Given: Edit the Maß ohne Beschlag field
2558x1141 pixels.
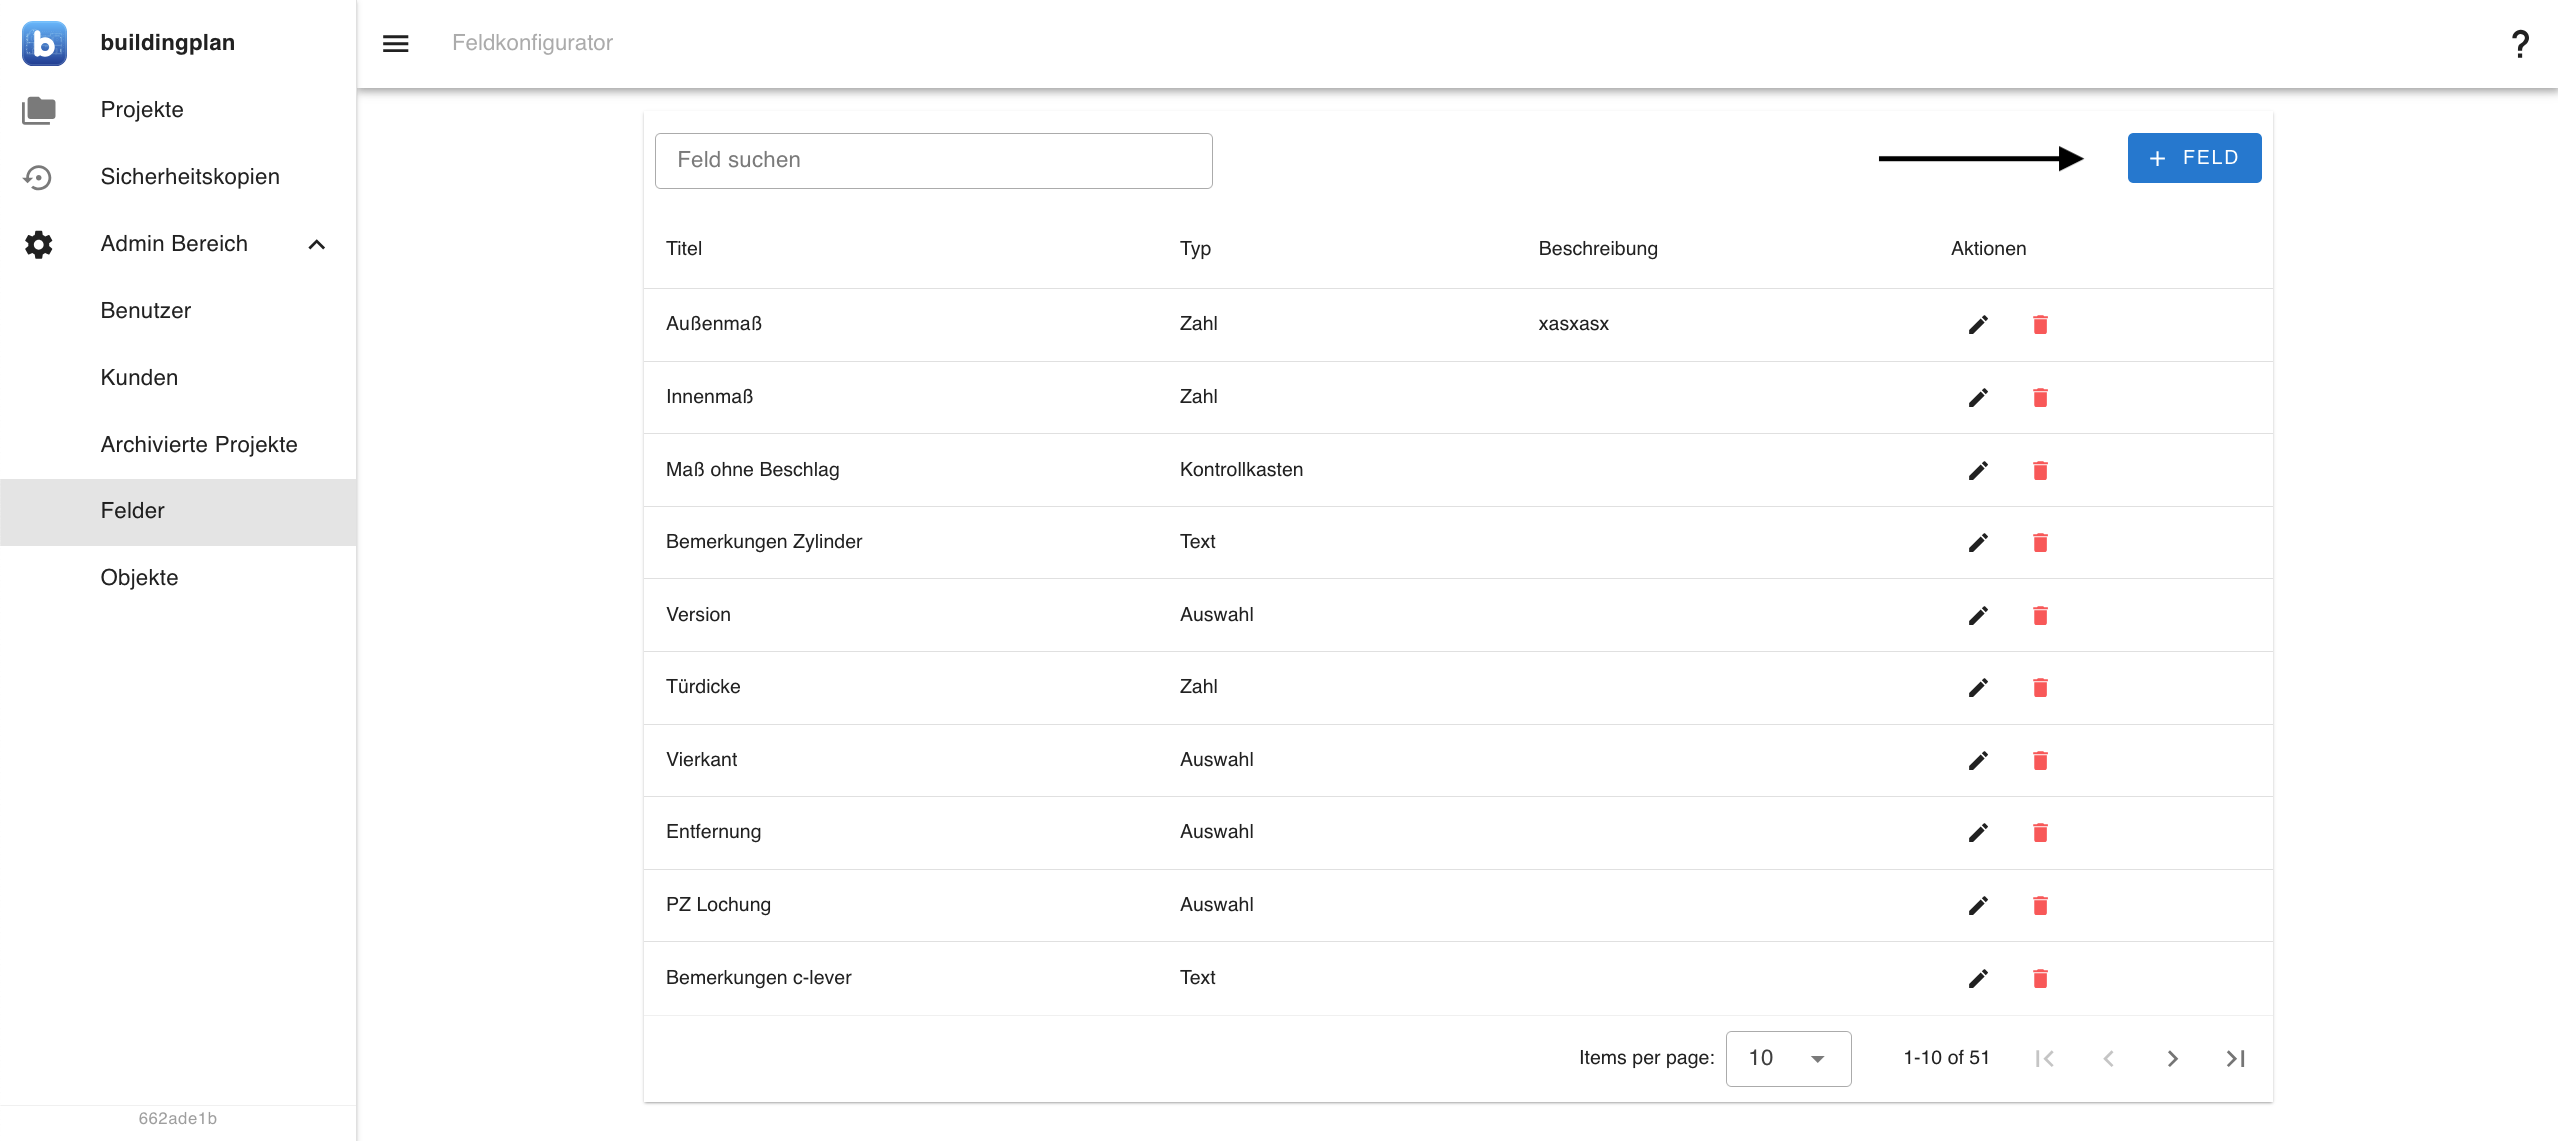Looking at the screenshot, I should click(1977, 470).
